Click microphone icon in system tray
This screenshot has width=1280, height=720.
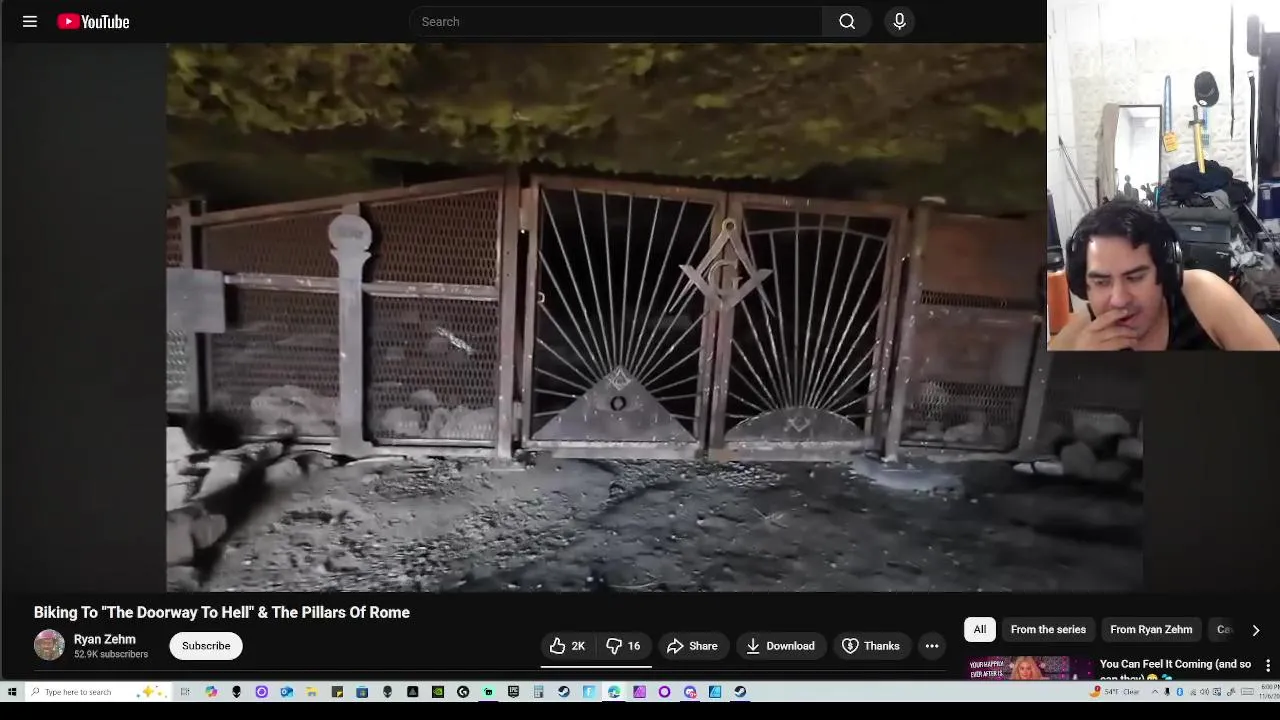(1167, 691)
